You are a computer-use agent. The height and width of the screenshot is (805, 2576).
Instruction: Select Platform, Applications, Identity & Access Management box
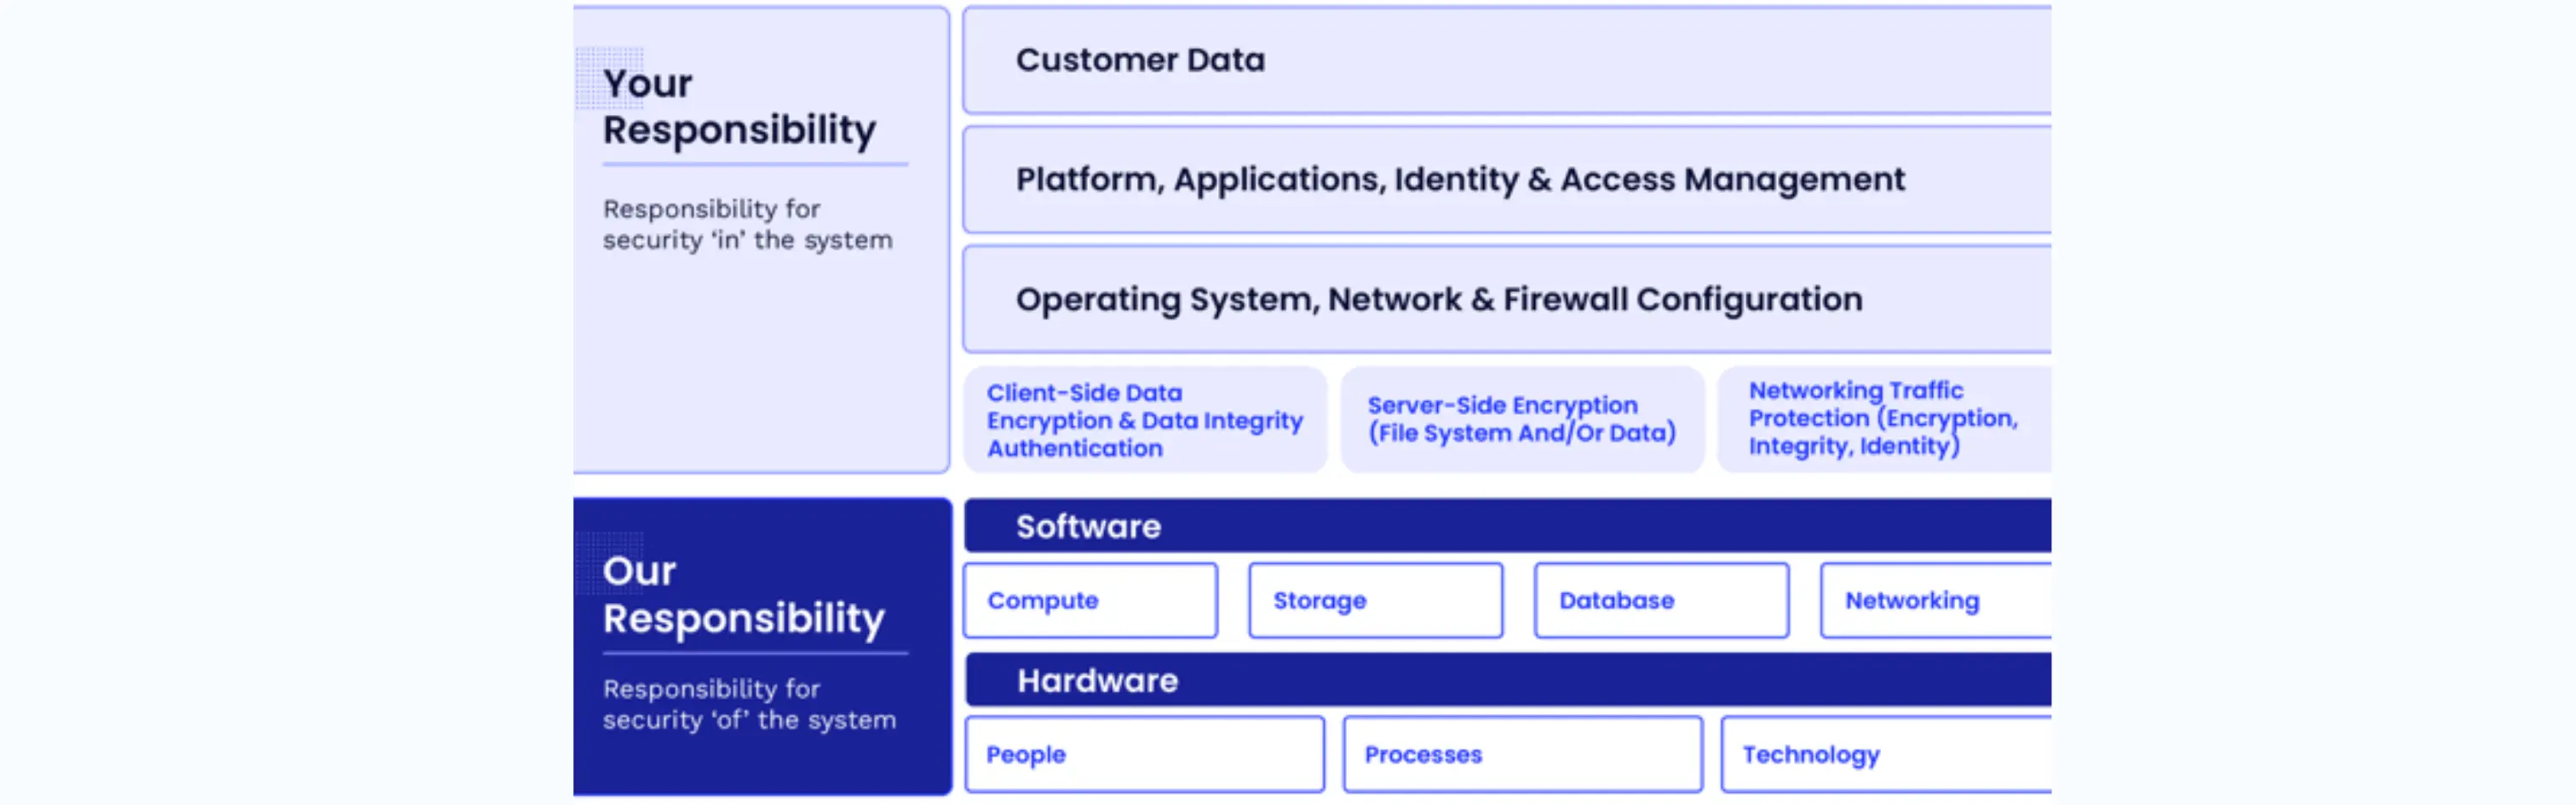[x=1507, y=180]
